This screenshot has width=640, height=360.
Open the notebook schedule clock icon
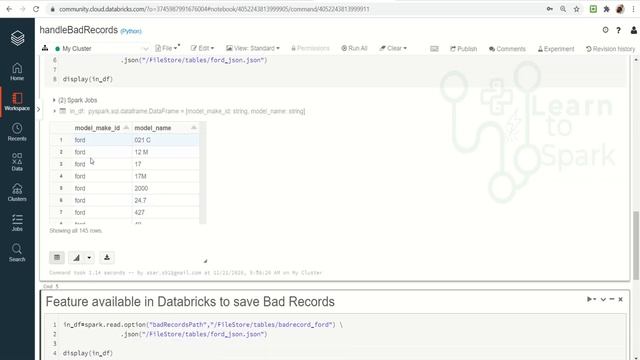coord(605,30)
